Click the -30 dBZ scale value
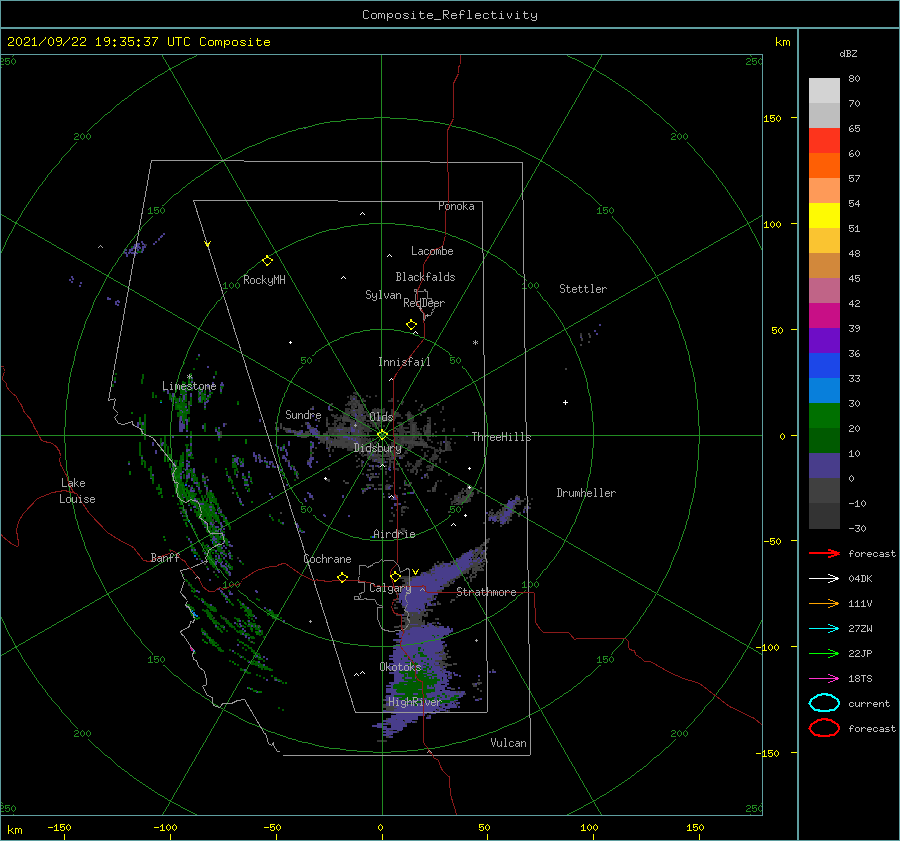Viewport: 900px width, 841px height. [x=858, y=528]
